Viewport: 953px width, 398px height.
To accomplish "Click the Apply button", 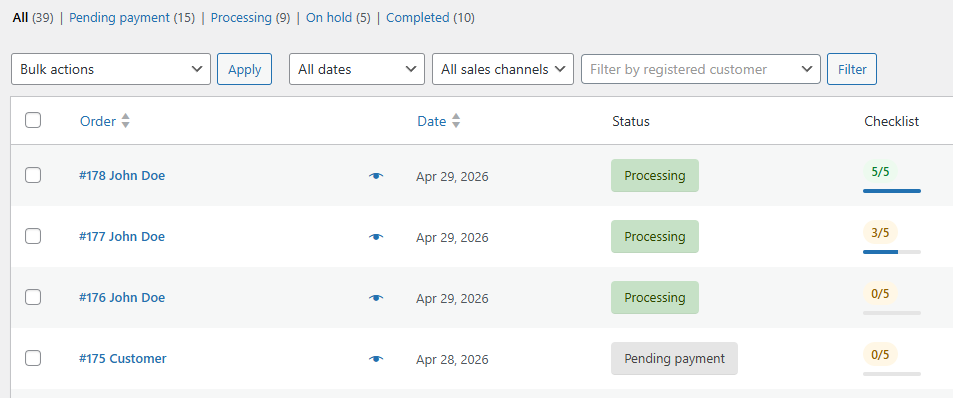I will click(x=244, y=69).
